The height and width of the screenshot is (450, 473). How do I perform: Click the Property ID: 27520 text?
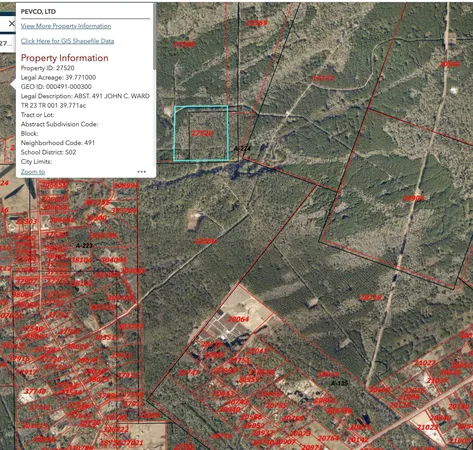tap(48, 68)
